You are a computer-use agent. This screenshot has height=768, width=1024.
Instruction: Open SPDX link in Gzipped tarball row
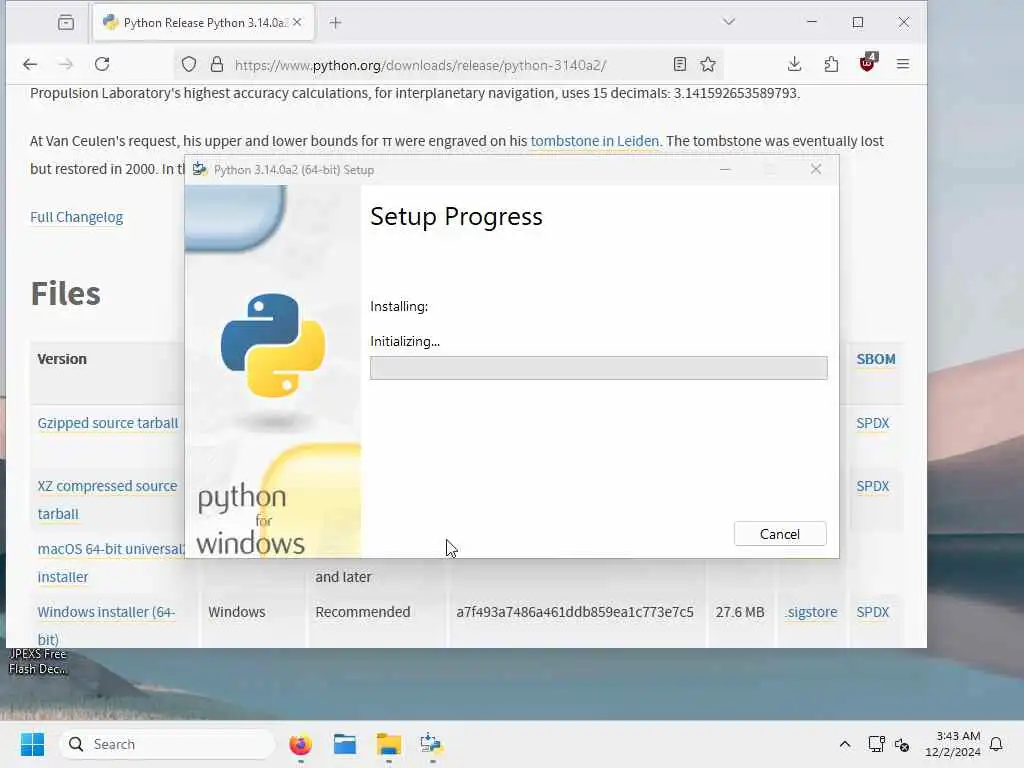coord(873,423)
